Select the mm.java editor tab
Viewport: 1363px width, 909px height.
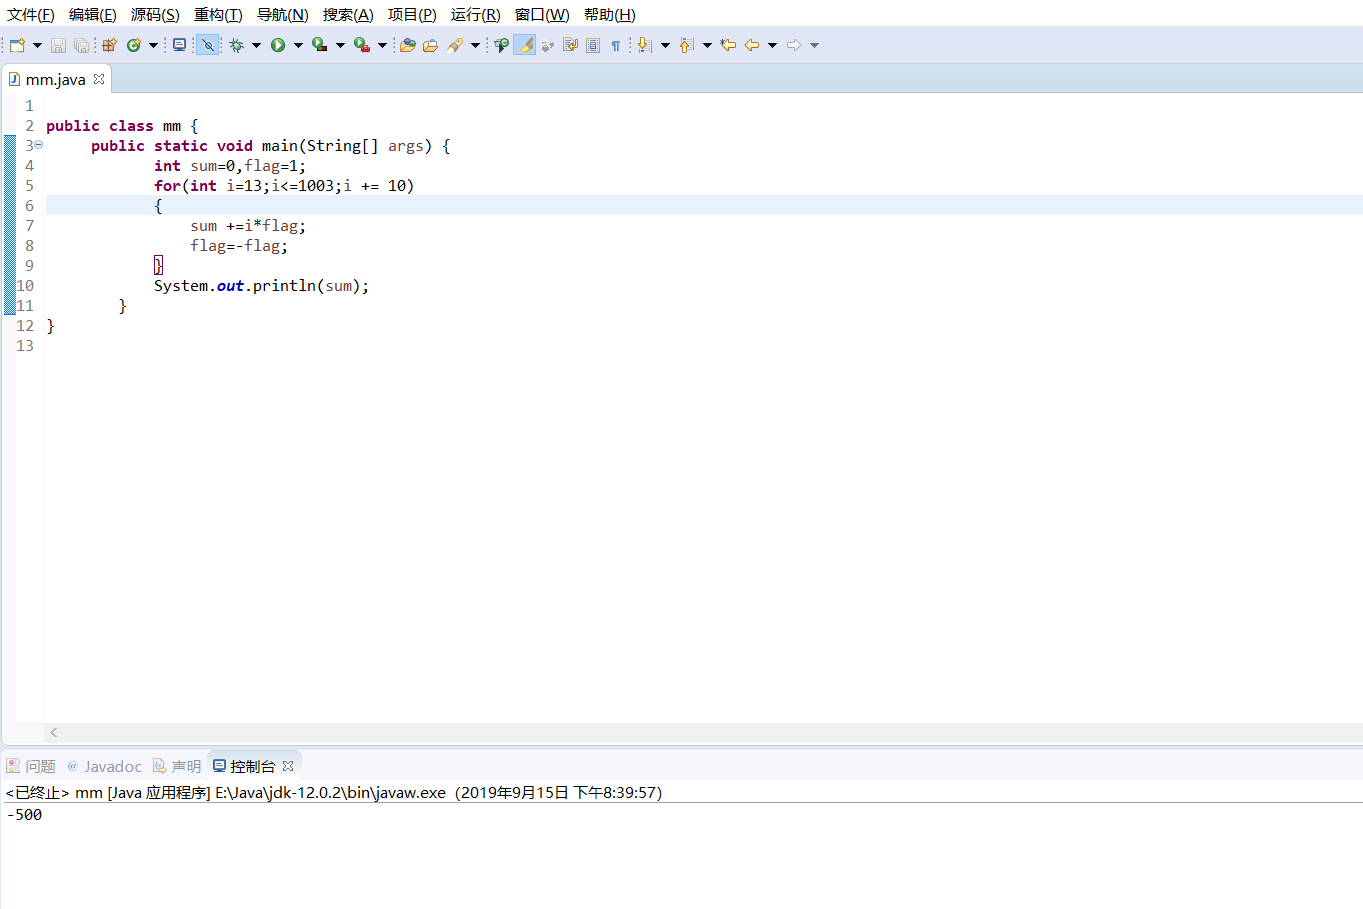pos(56,79)
